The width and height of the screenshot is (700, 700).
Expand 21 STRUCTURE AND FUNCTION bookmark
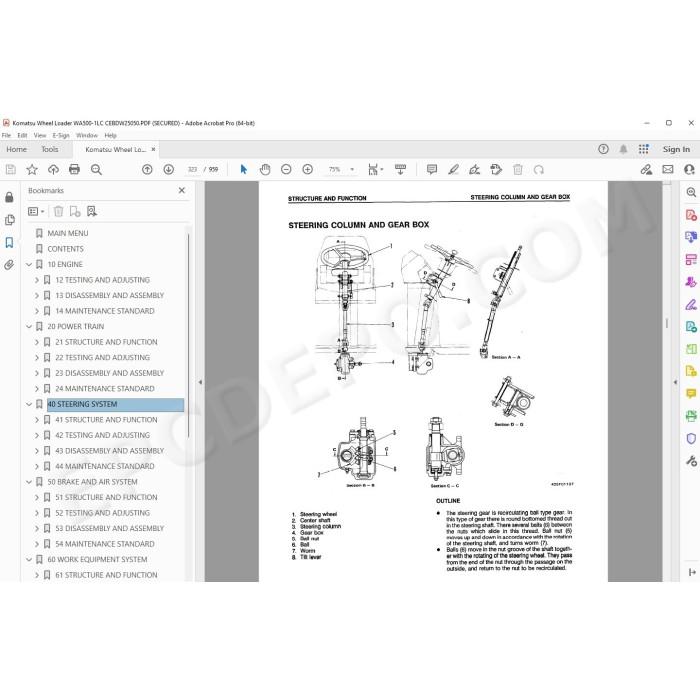(37, 342)
